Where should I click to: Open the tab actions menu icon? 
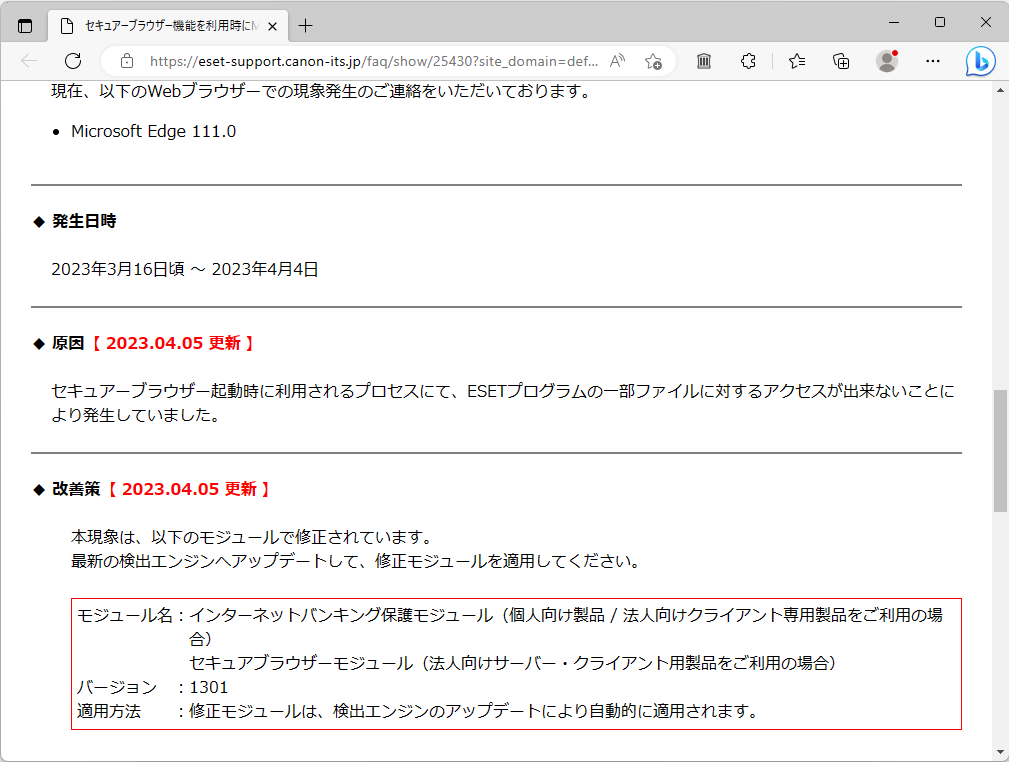(25, 26)
